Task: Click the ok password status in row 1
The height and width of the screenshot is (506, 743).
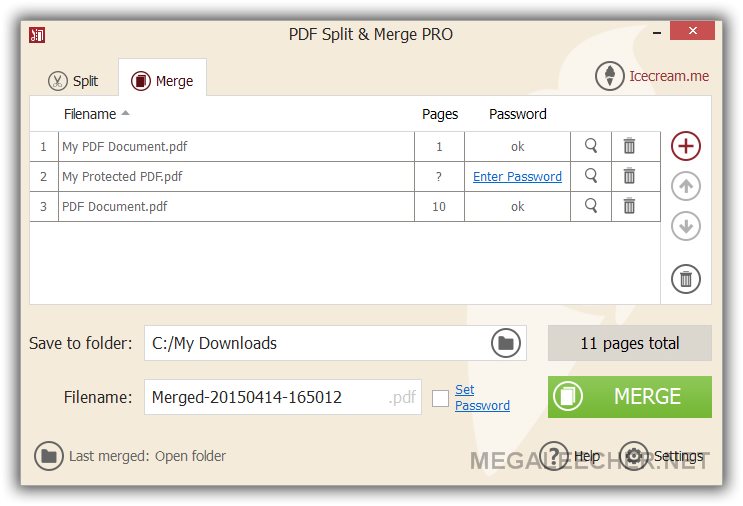Action: click(x=517, y=147)
